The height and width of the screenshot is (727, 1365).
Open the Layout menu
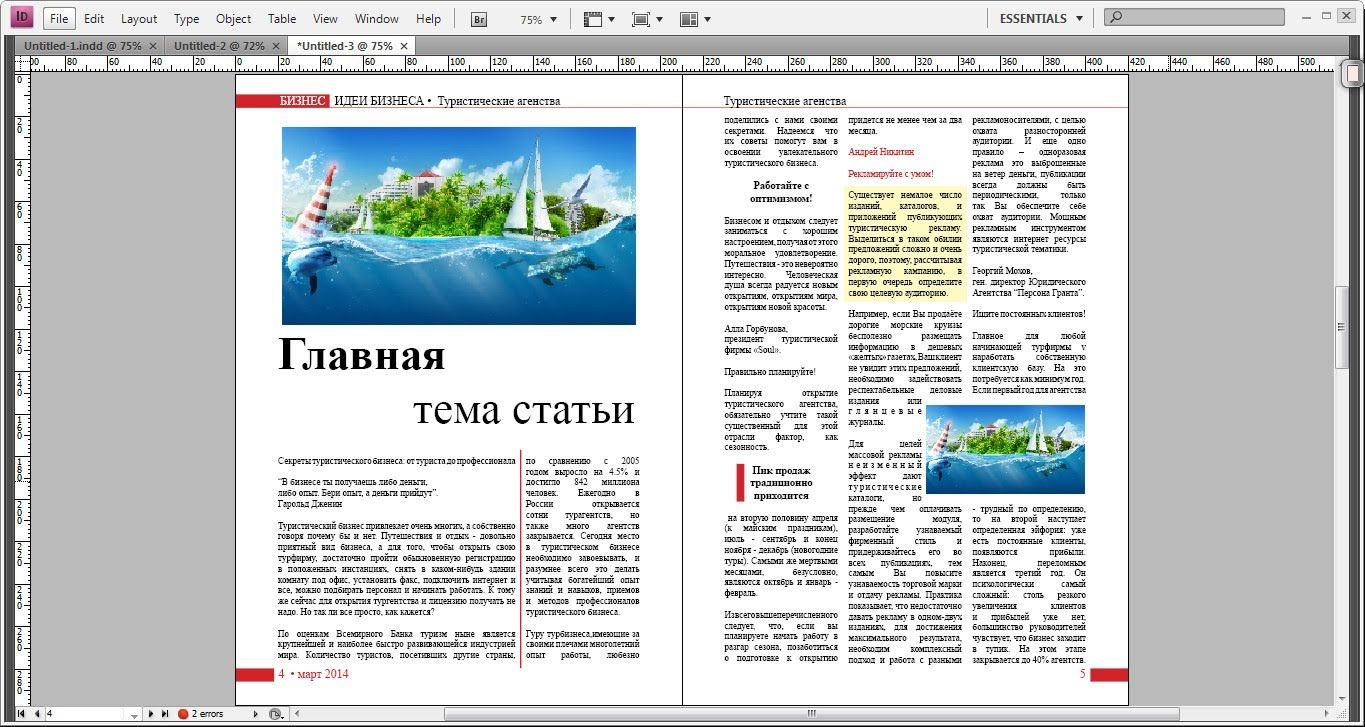pos(139,19)
